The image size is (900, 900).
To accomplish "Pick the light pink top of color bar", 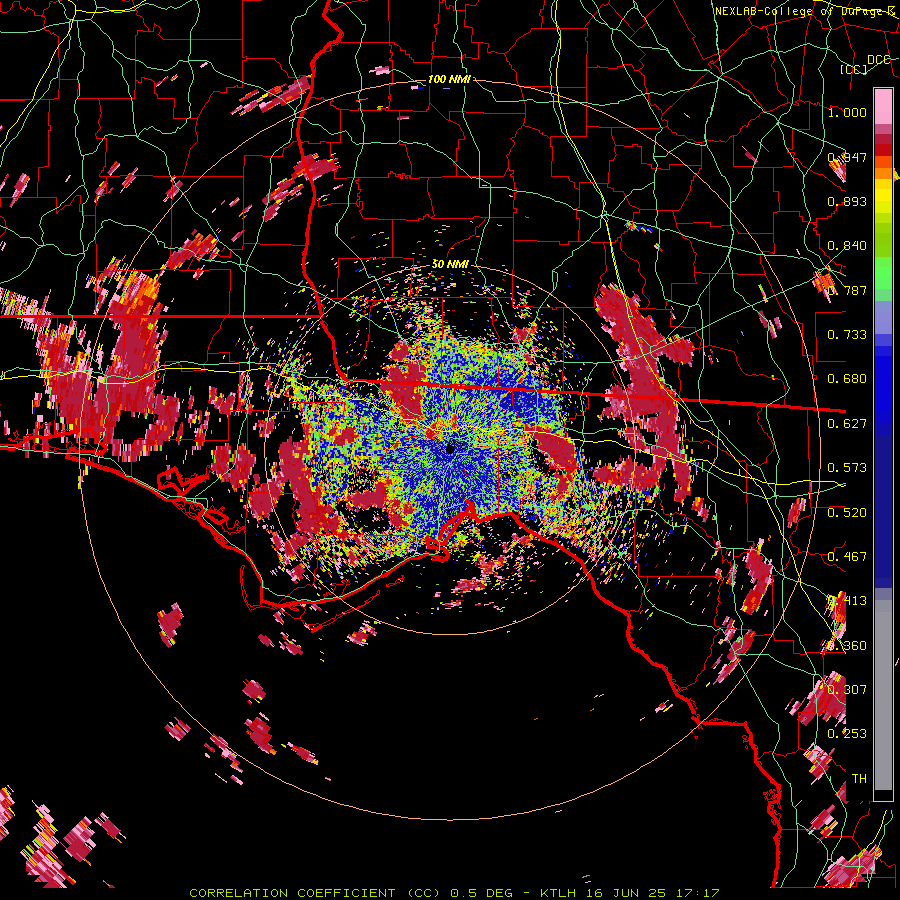I will [883, 106].
